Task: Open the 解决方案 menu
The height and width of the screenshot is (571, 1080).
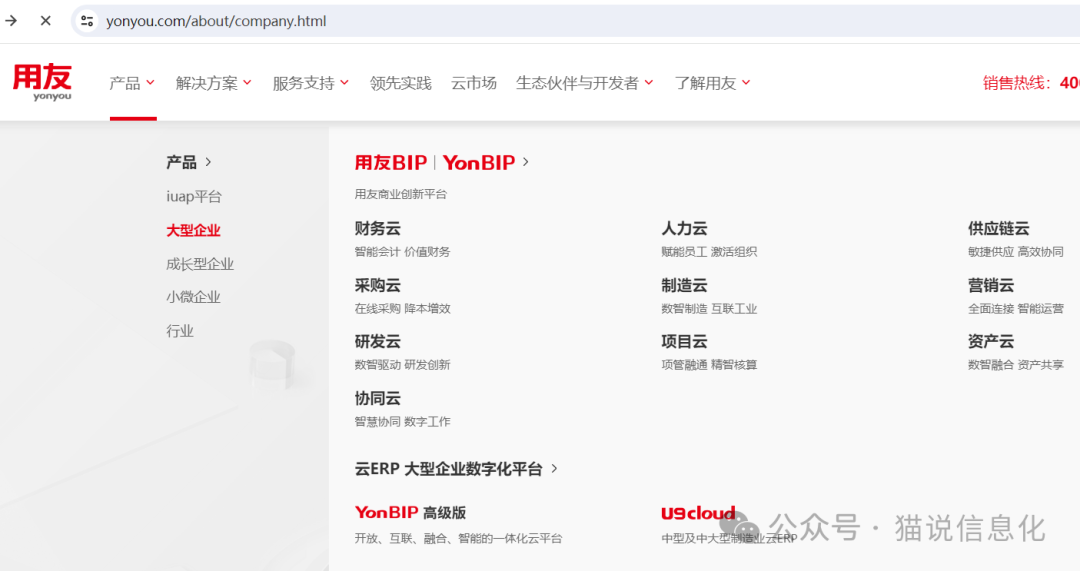Action: click(207, 83)
